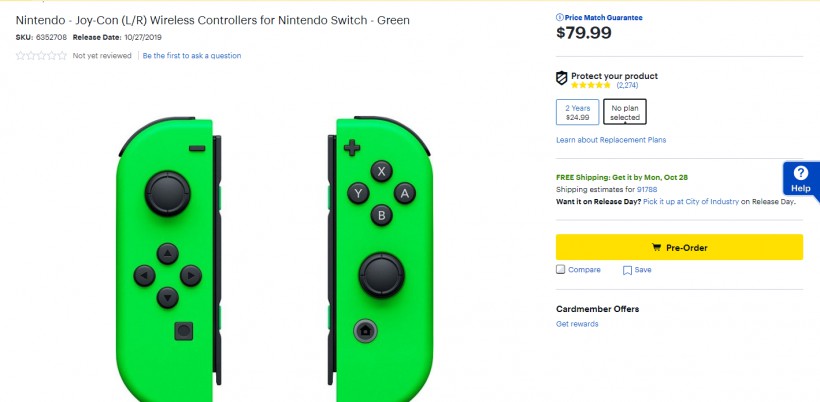Click Be the first to ask a question
Viewport: 820px width, 402px height.
point(191,56)
